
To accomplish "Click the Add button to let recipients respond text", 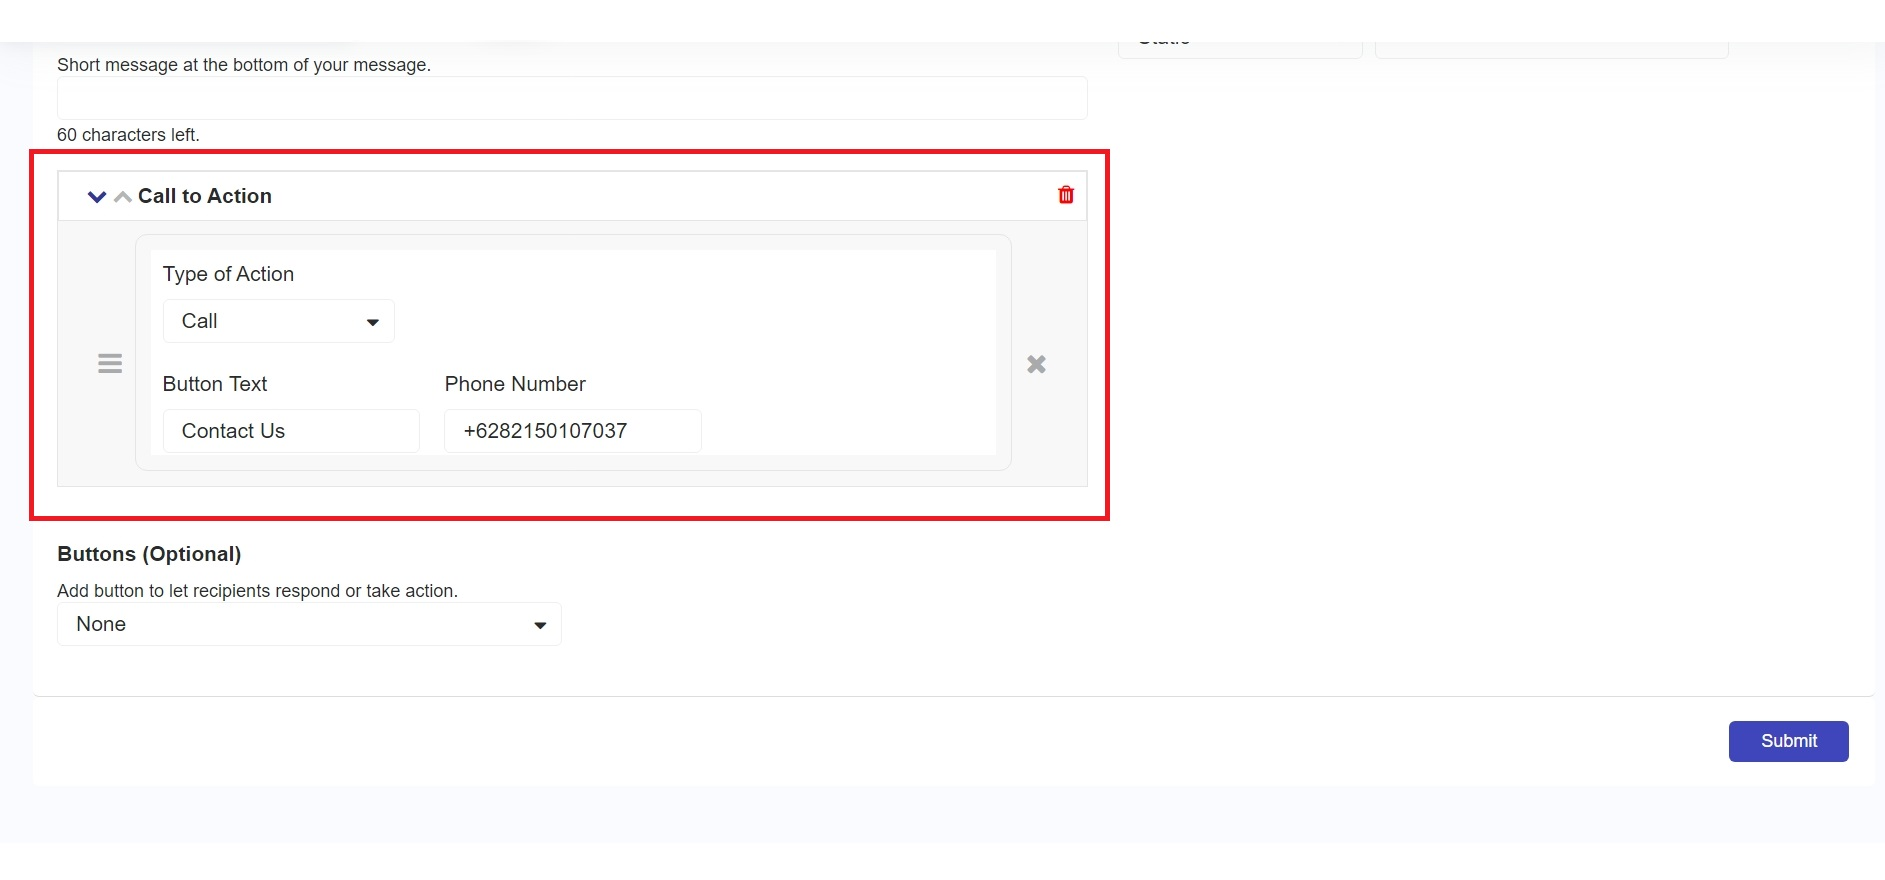I will click(x=257, y=591).
